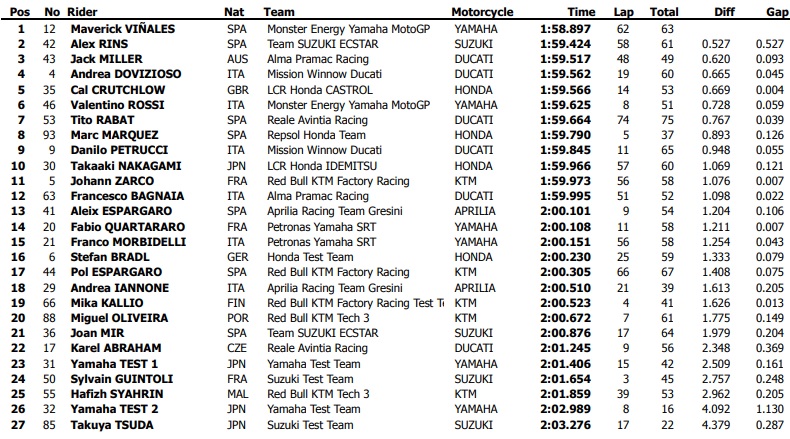
Task: Select Joan MIR's diff value 1.979
Action: coord(715,333)
